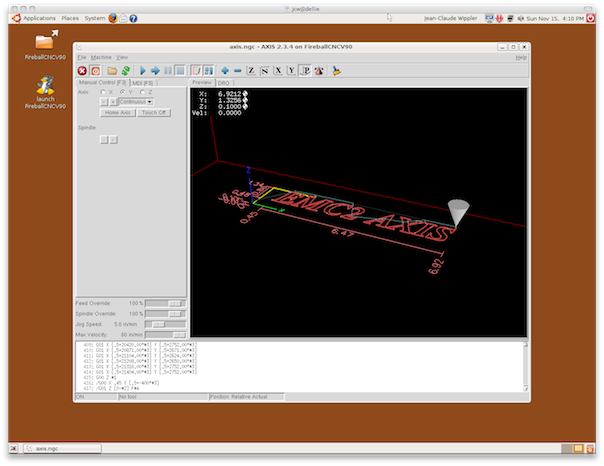
Task: Open the Applications menu
Action: pyautogui.click(x=39, y=18)
